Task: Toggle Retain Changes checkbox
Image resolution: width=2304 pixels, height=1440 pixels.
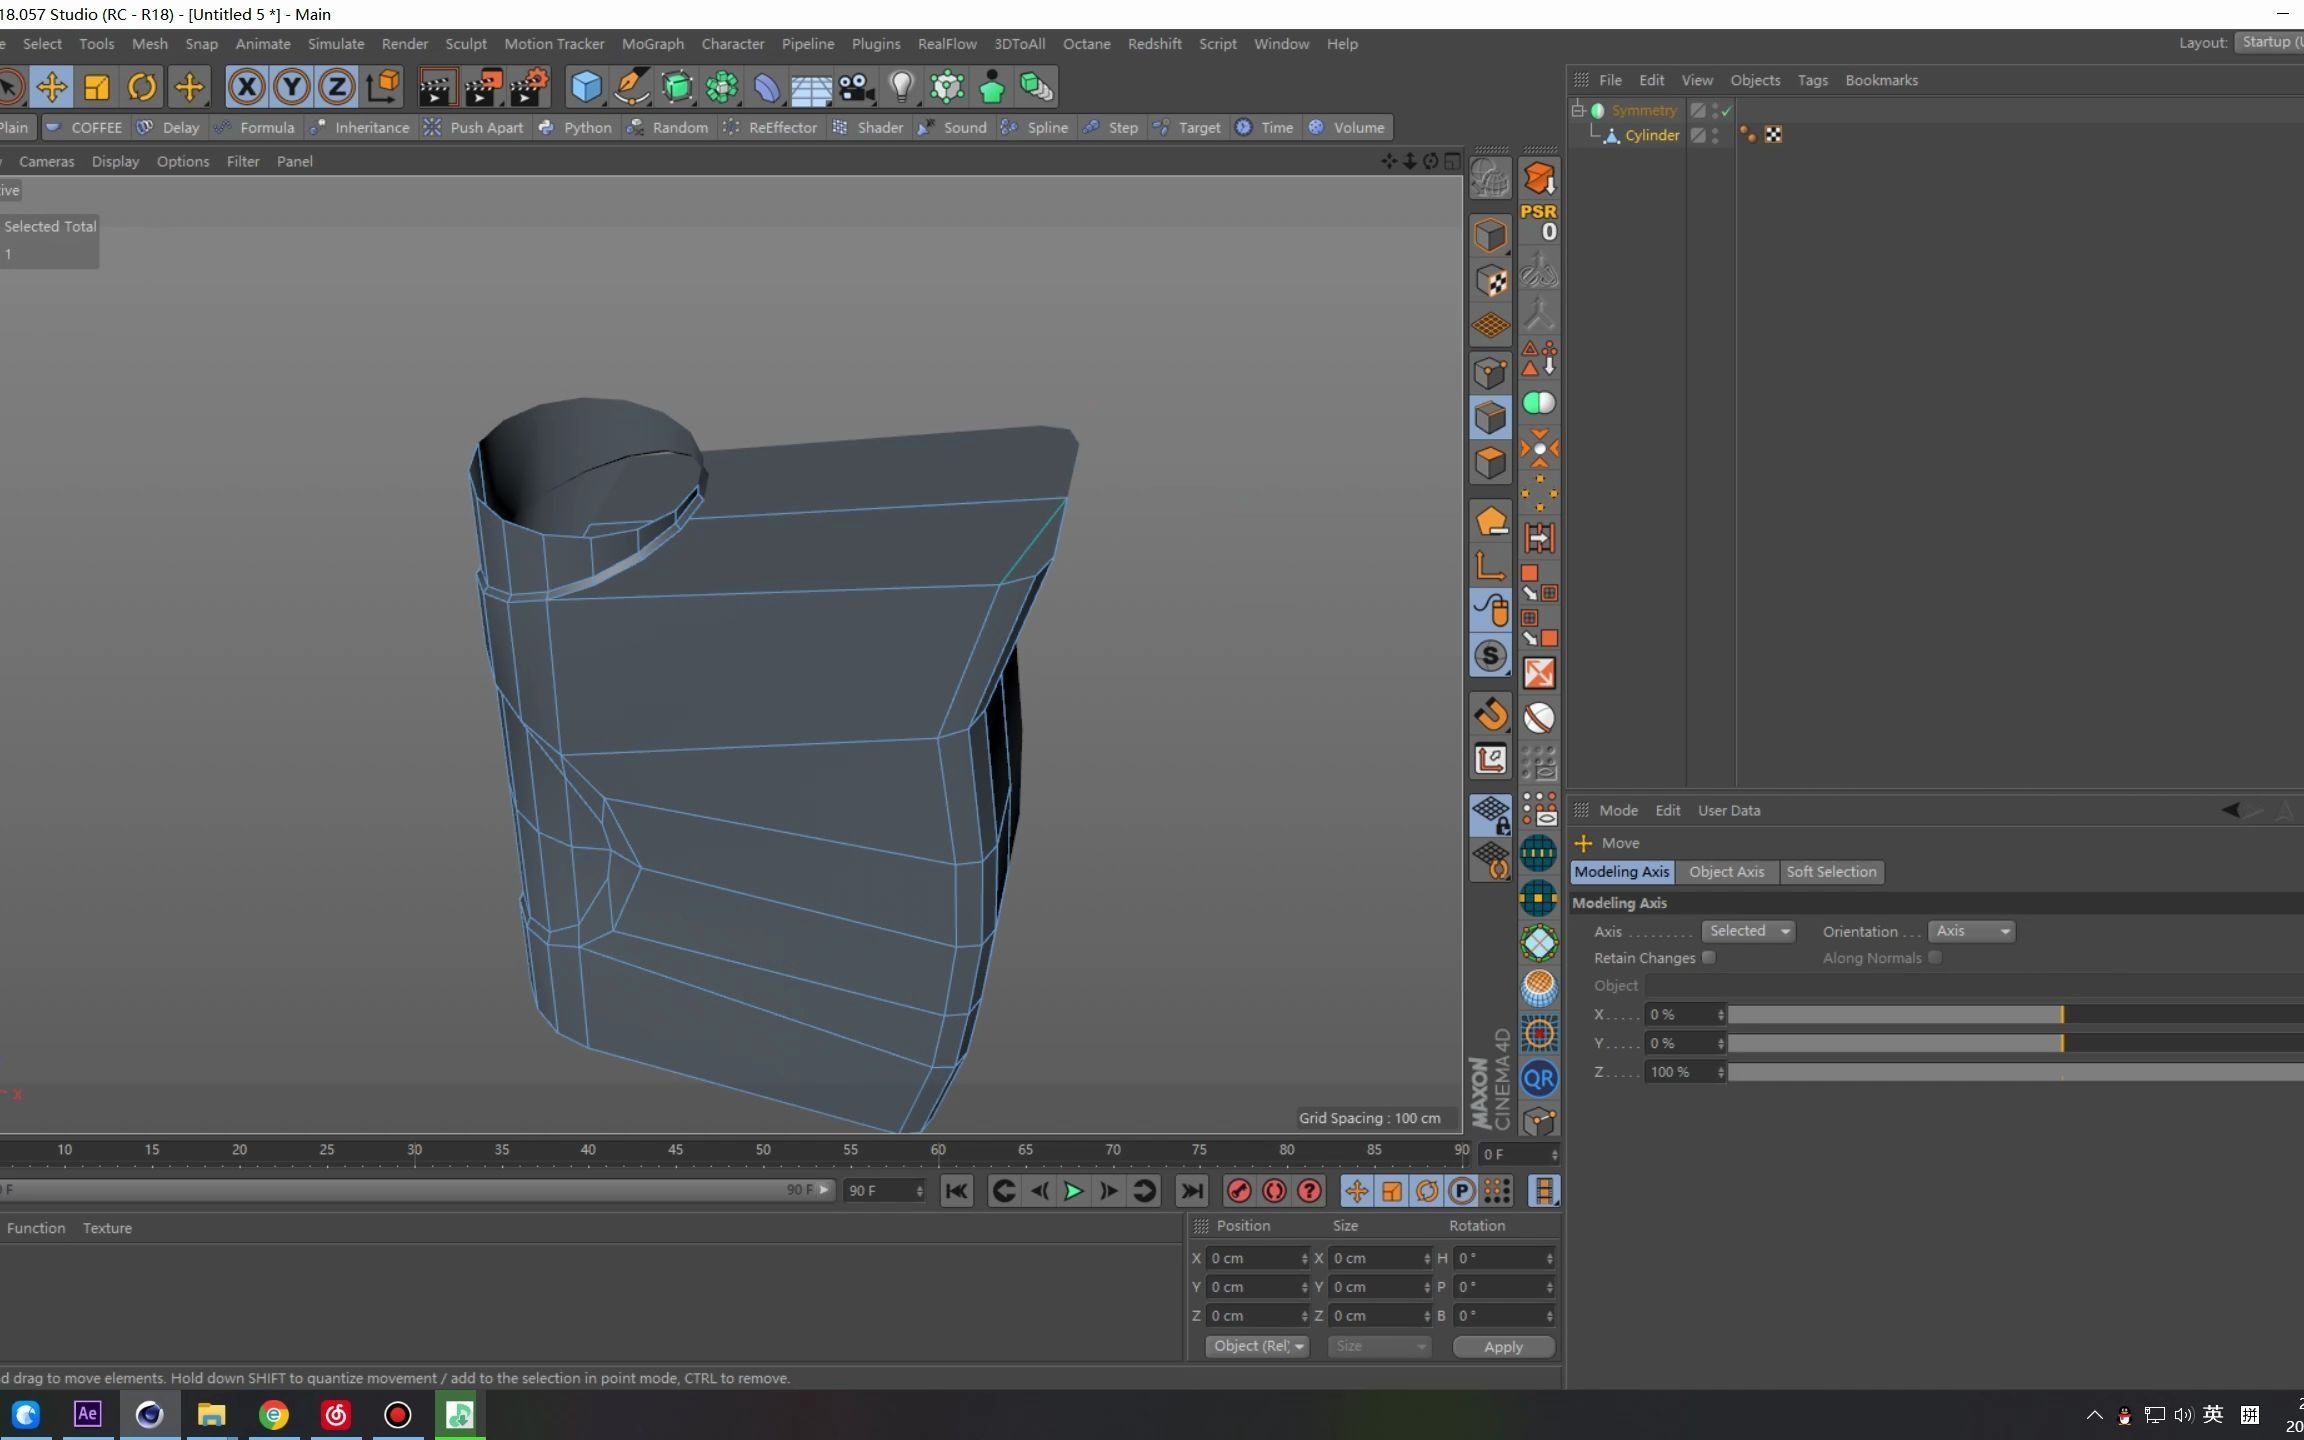Action: click(1709, 957)
